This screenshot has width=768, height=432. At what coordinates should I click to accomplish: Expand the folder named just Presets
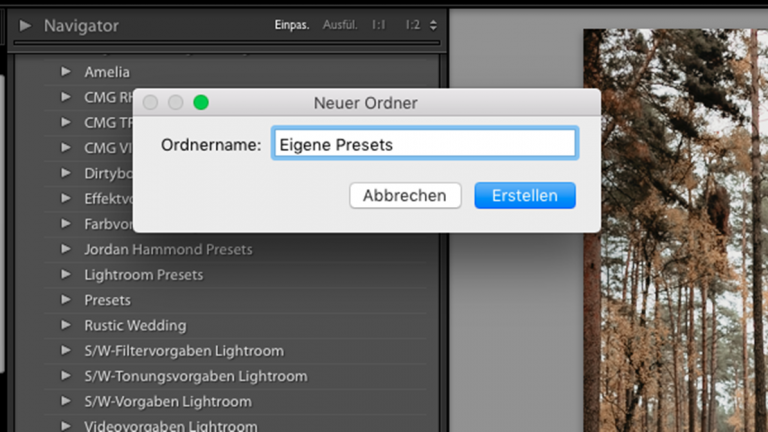[x=66, y=300]
